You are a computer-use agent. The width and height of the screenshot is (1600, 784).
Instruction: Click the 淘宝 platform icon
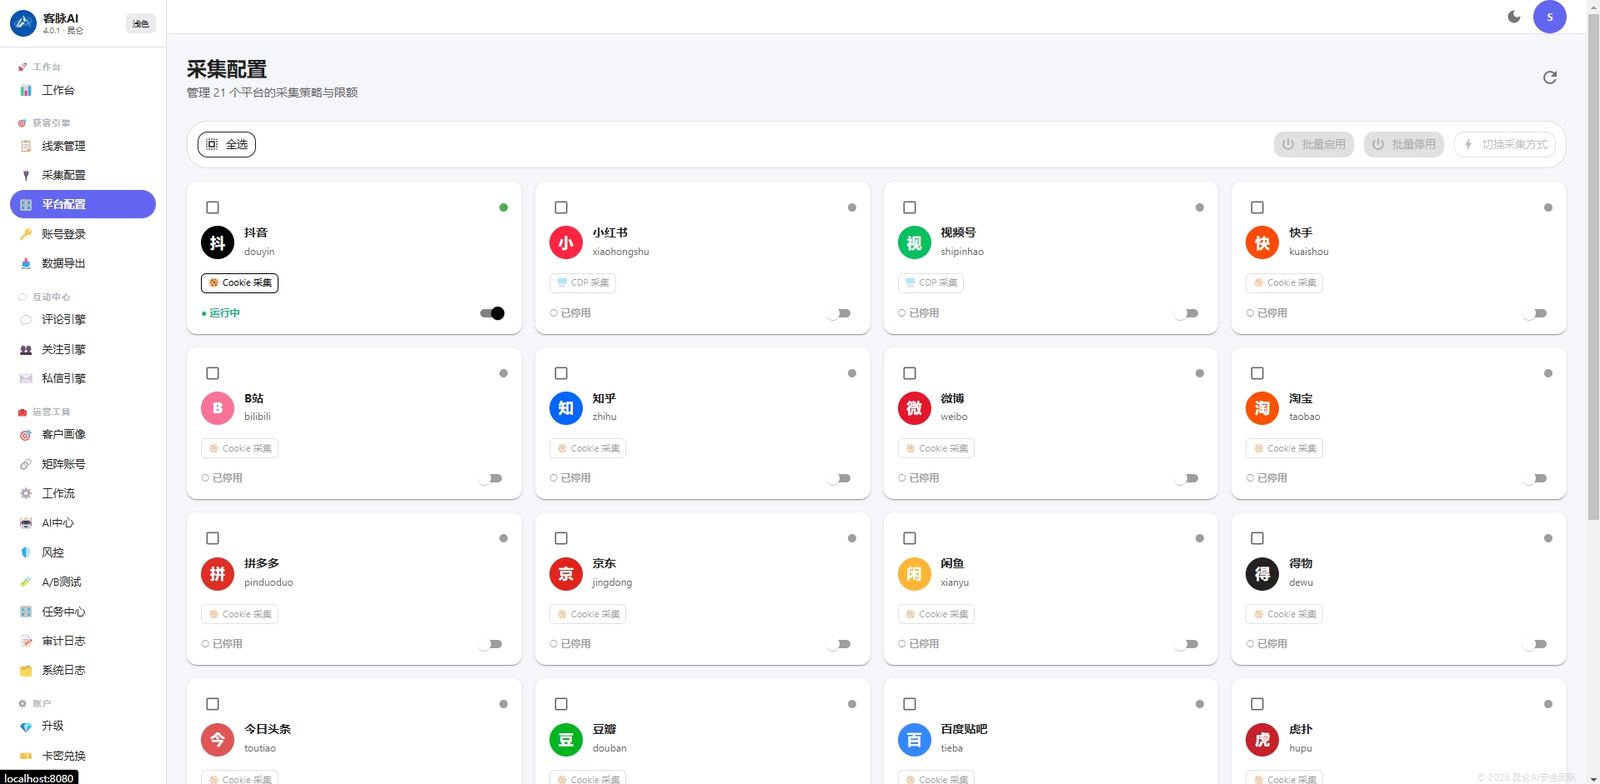(1262, 408)
